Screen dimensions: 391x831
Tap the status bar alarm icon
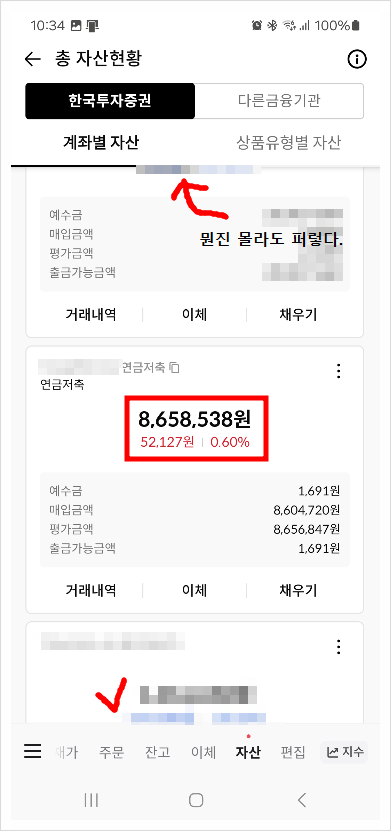pyautogui.click(x=257, y=25)
